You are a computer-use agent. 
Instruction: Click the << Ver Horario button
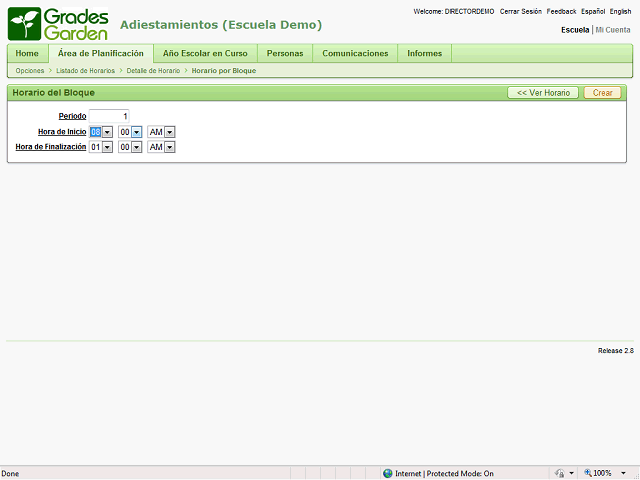(543, 93)
